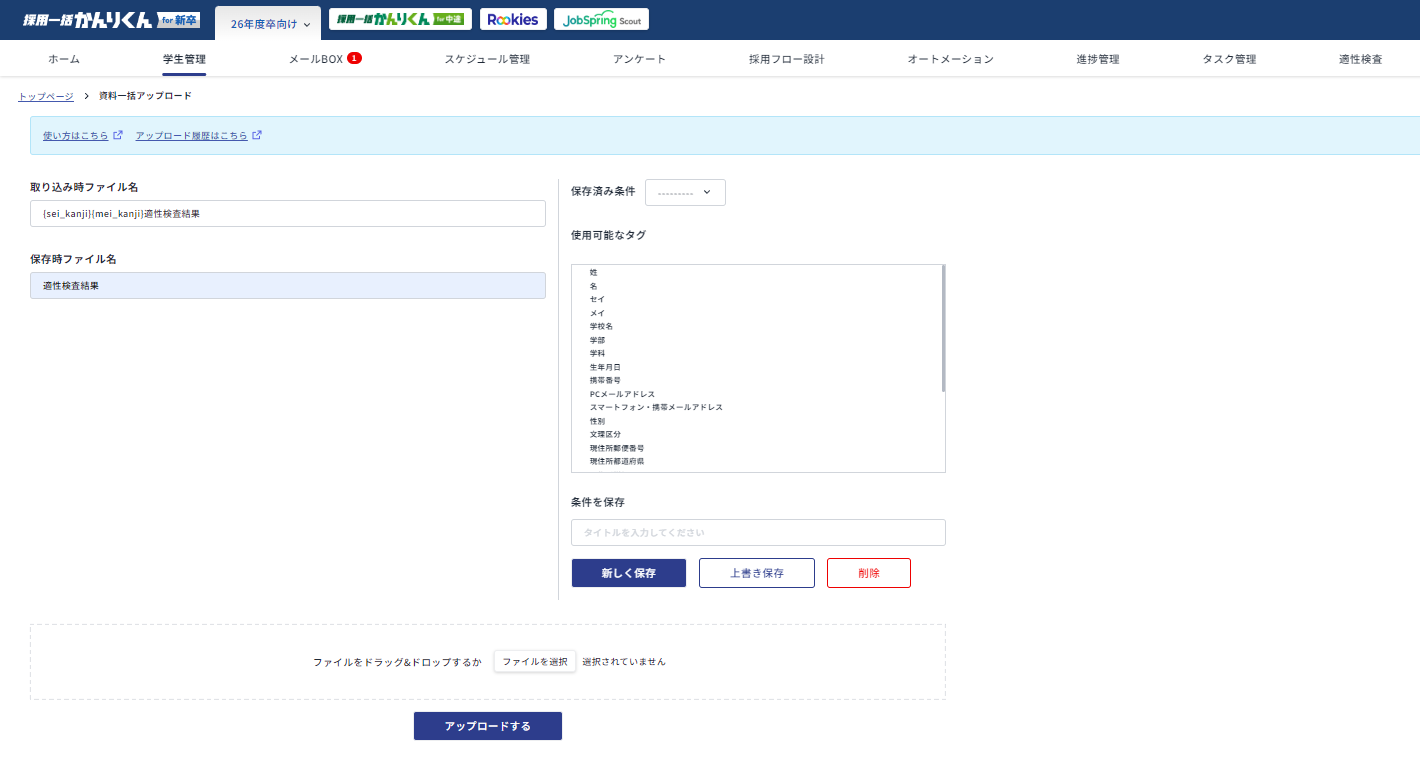Open the かんりくん for 中途 product logo

point(400,19)
